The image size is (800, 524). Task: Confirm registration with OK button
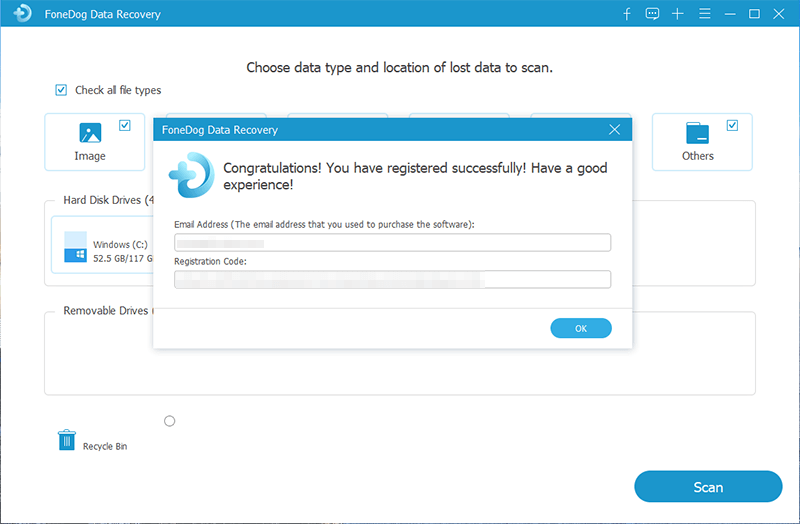(x=581, y=328)
